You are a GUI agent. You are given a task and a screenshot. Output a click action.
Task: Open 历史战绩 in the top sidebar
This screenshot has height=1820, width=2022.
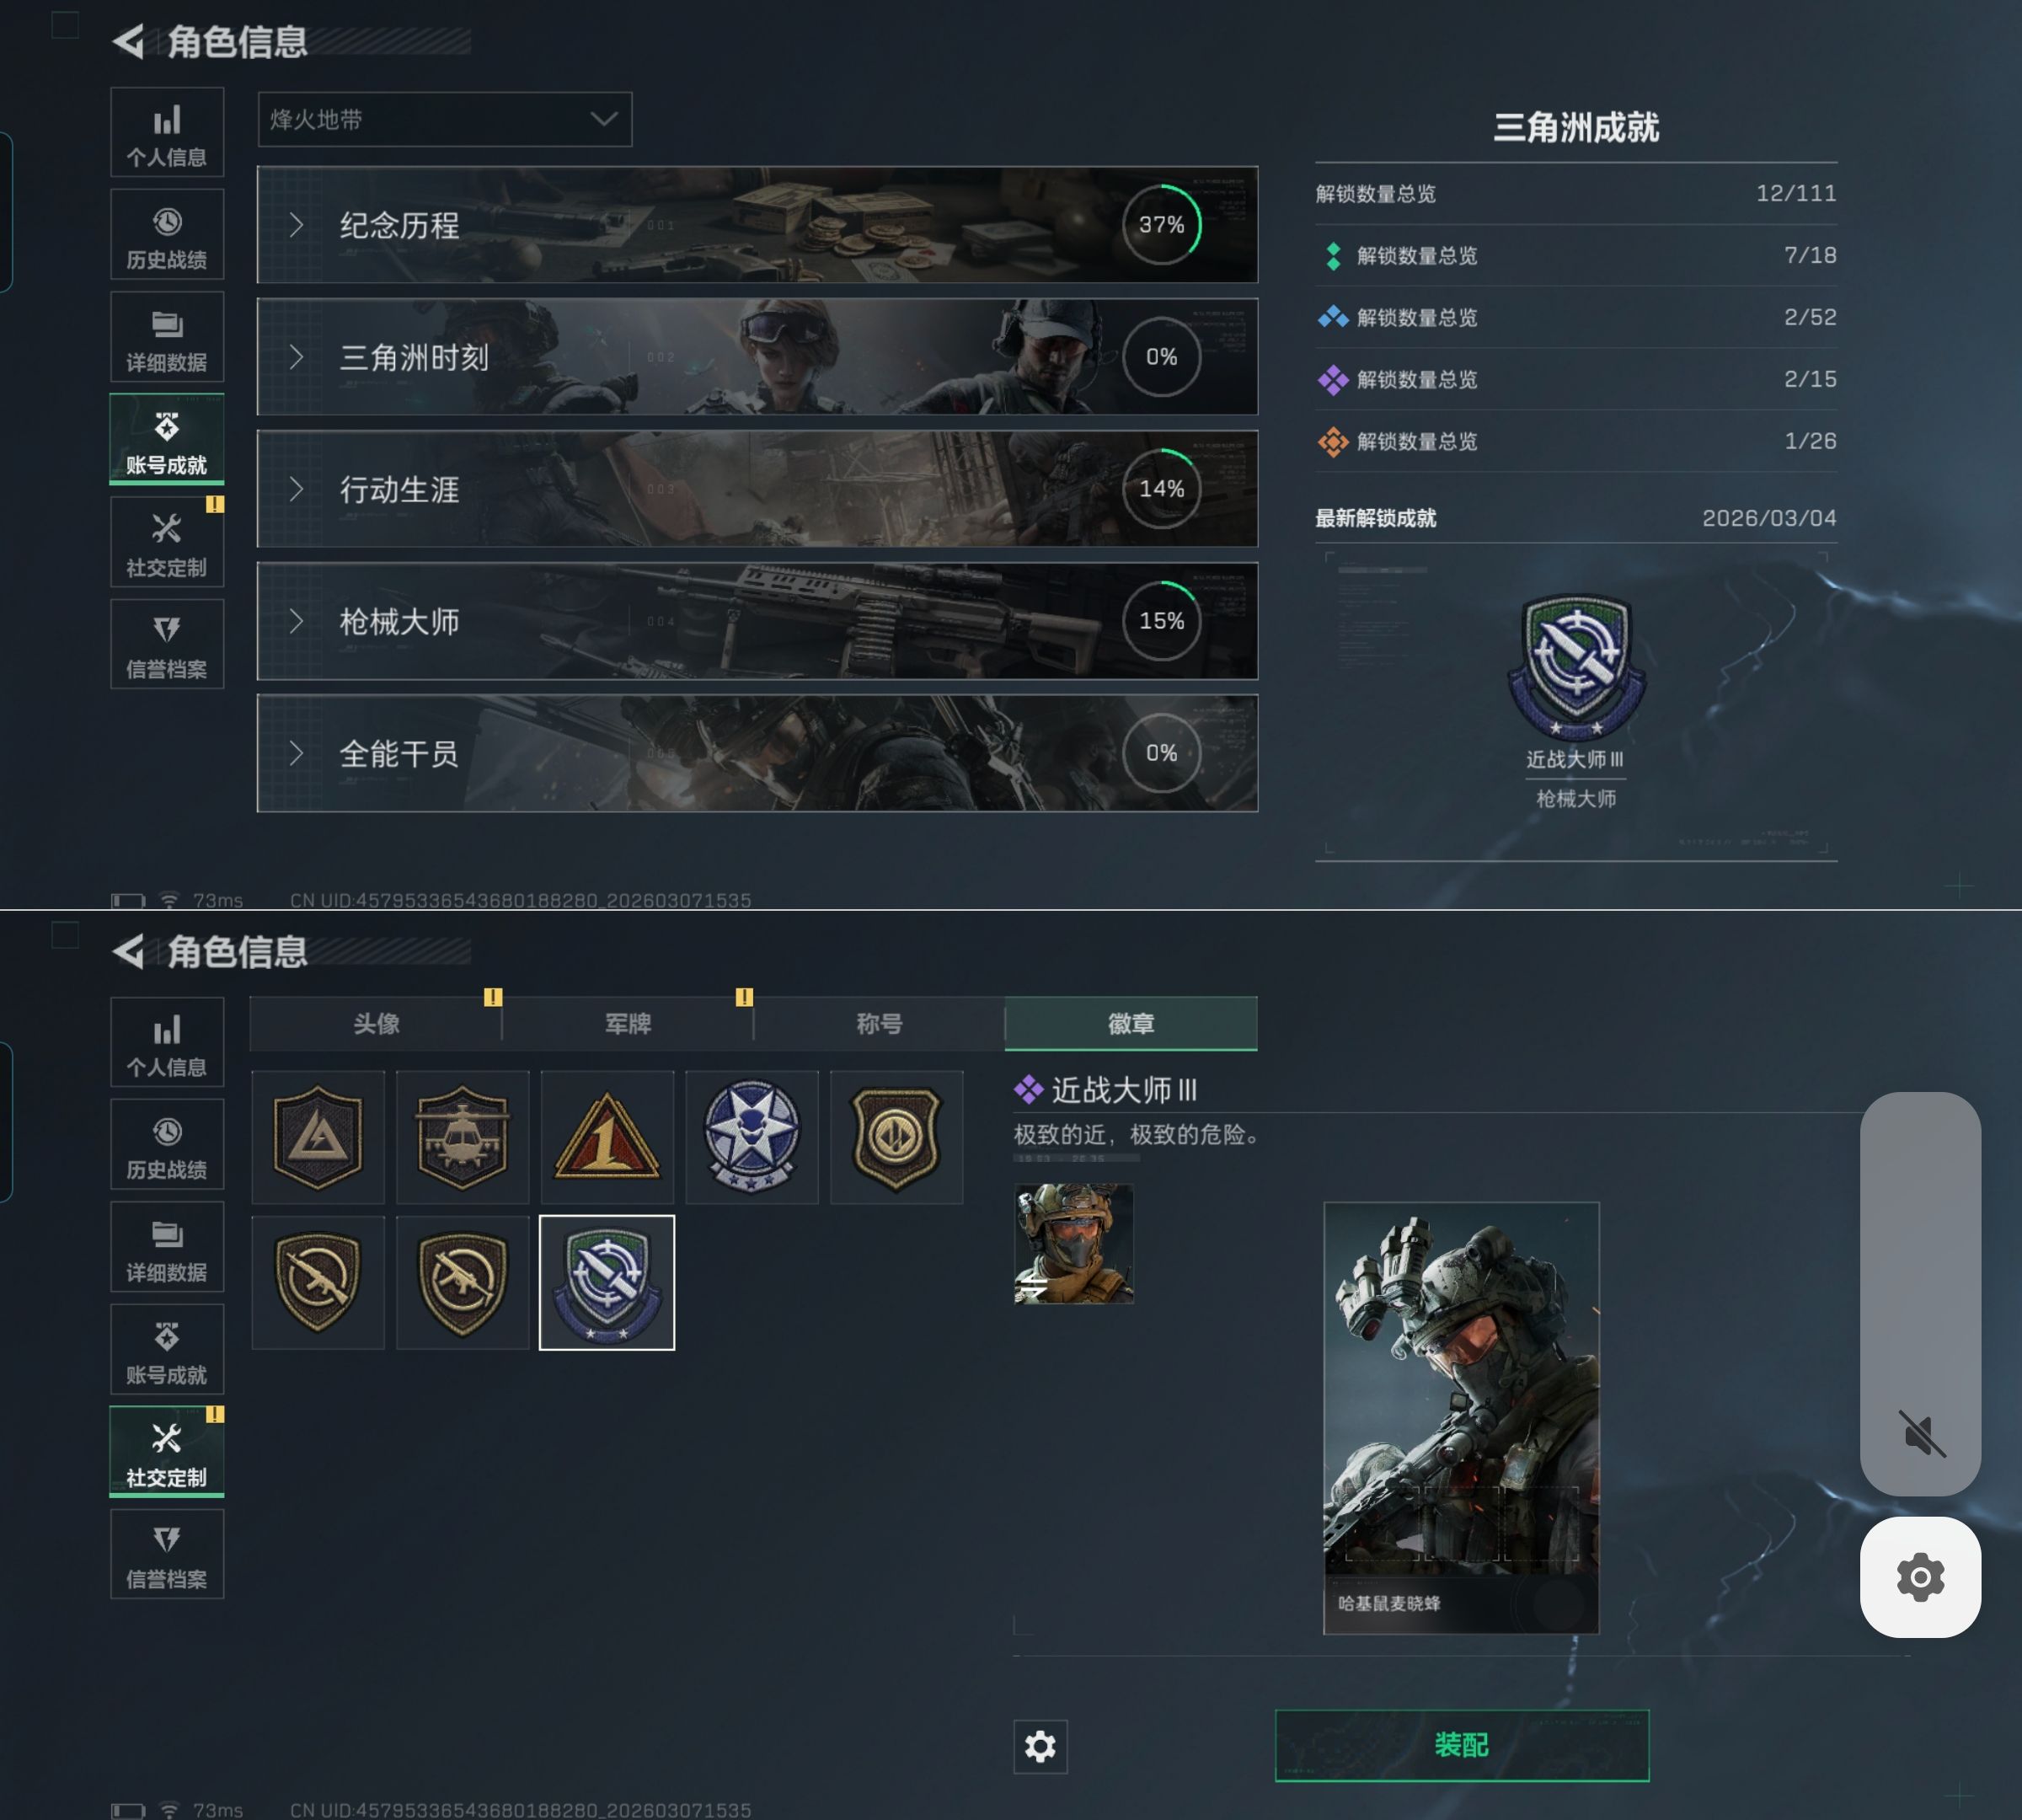(x=167, y=234)
